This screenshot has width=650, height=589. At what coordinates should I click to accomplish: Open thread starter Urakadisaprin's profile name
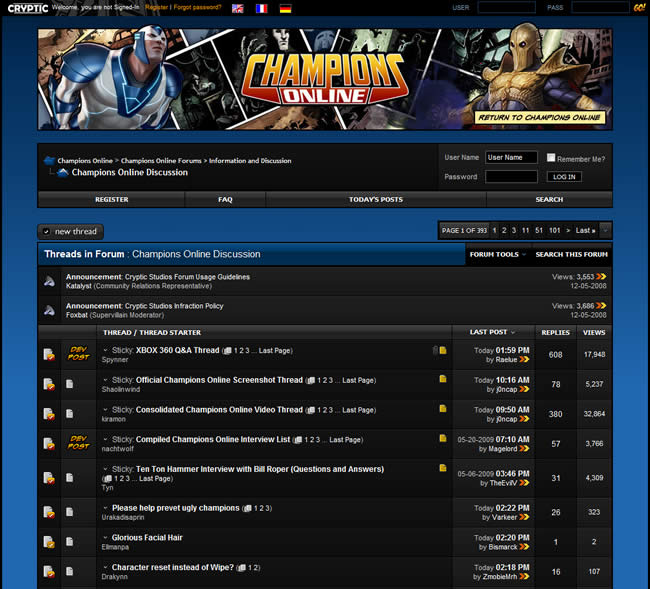point(123,517)
